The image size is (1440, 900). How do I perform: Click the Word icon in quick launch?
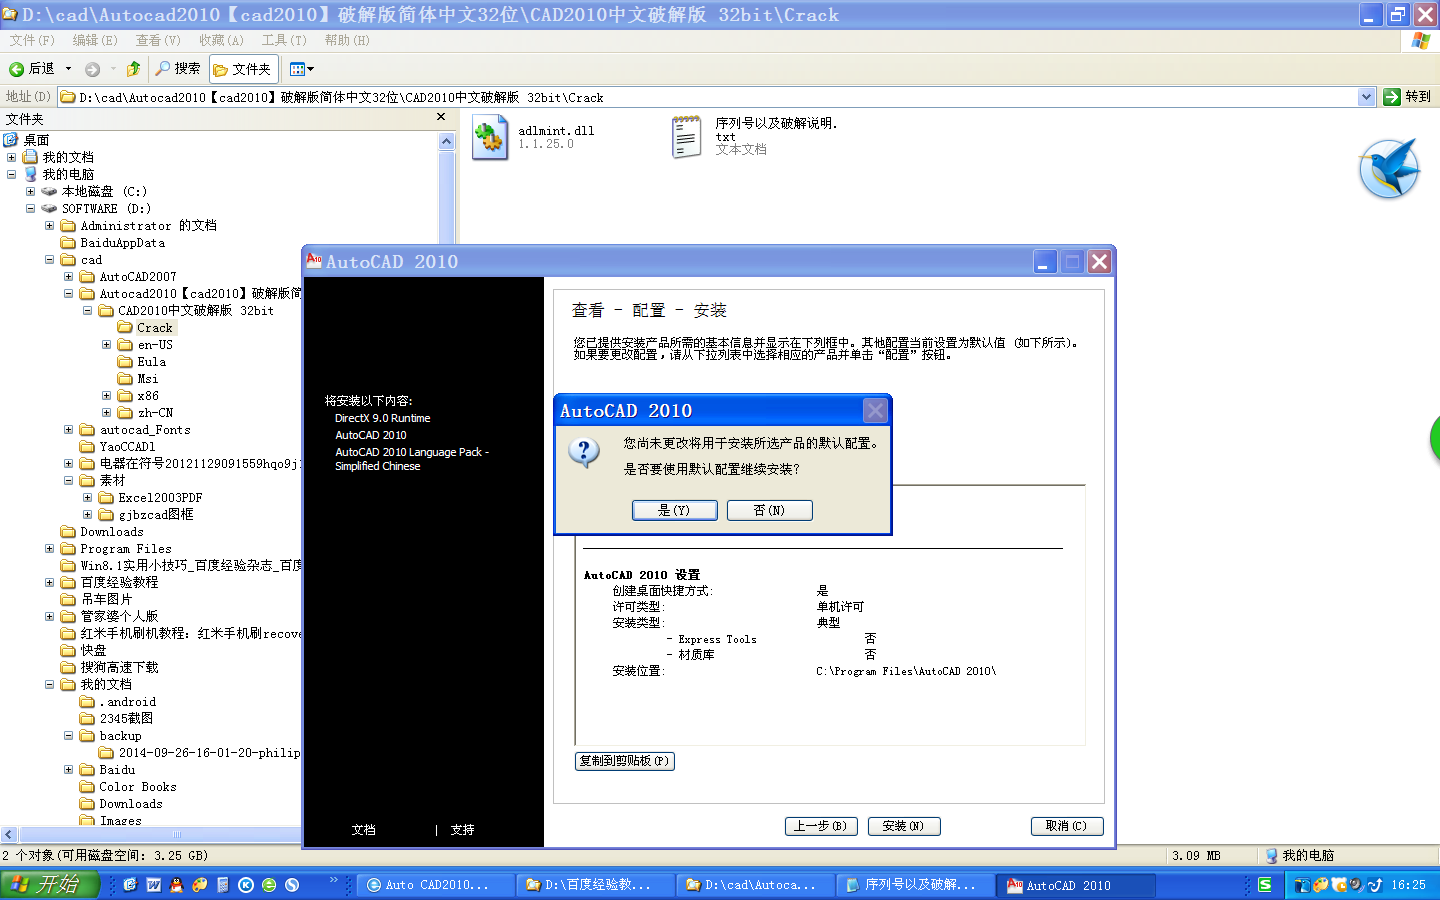154,885
